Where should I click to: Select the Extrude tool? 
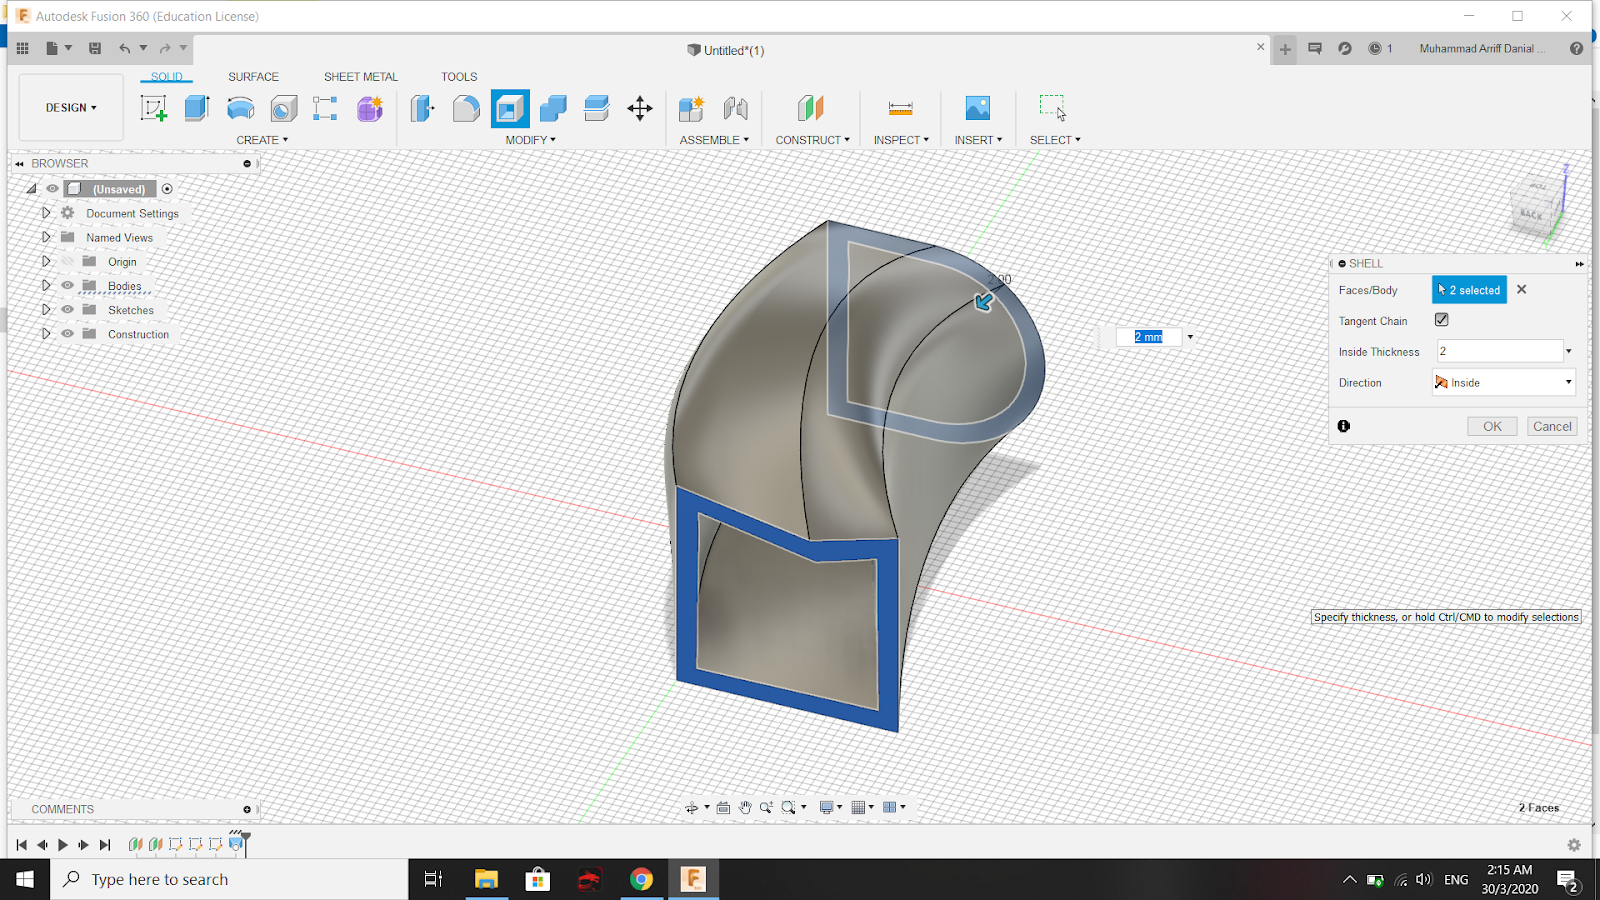pyautogui.click(x=196, y=108)
